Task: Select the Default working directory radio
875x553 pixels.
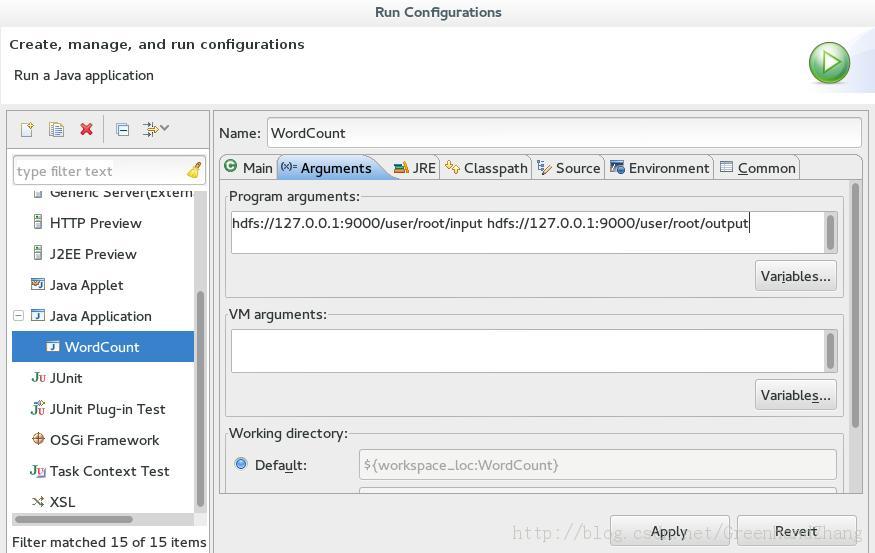Action: tap(241, 464)
